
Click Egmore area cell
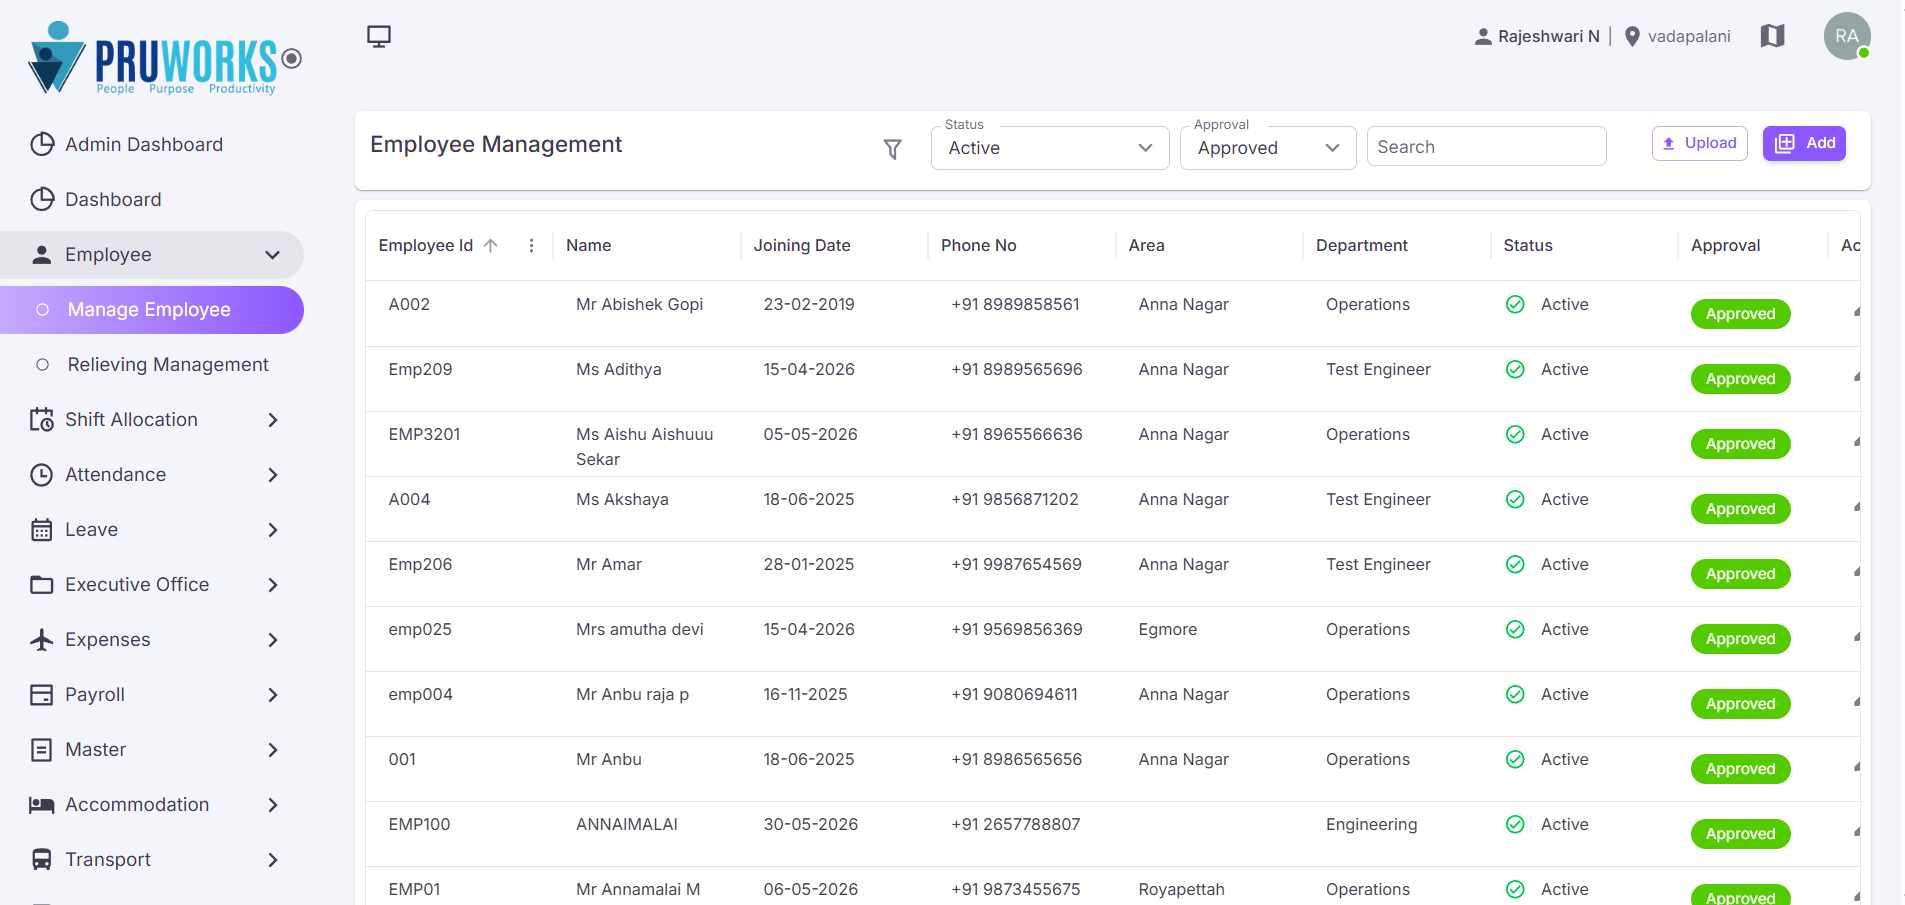[1167, 629]
